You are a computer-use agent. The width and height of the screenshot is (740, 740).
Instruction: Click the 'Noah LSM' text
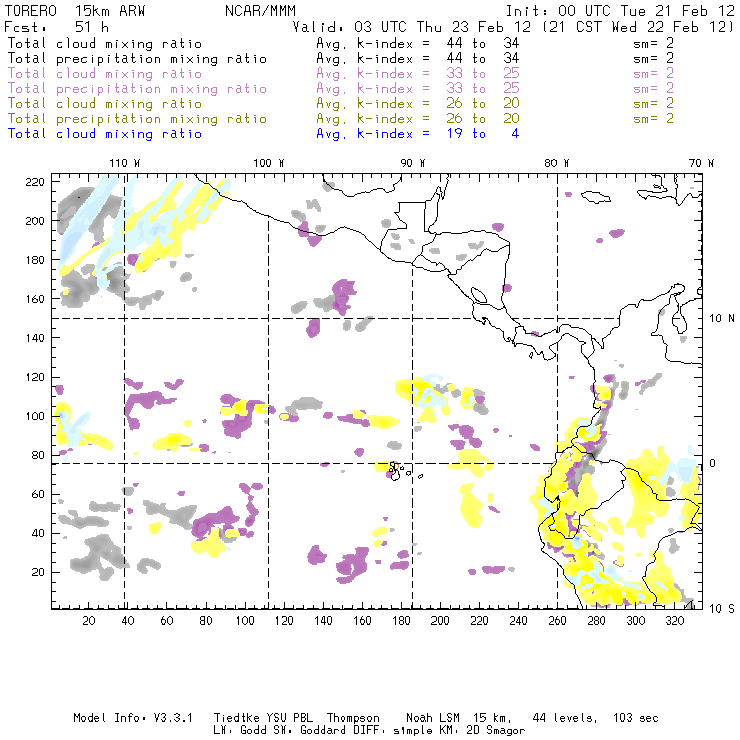(433, 718)
